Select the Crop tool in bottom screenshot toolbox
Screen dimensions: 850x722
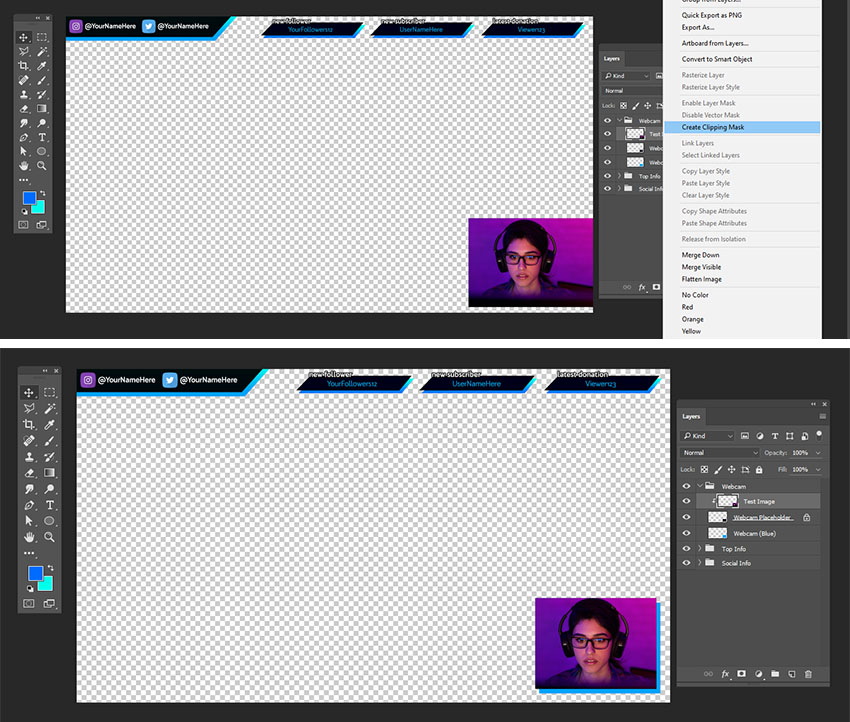(29, 424)
